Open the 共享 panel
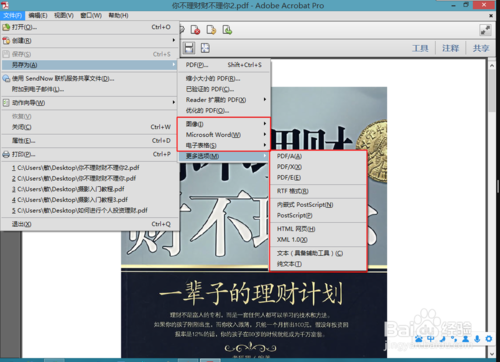The width and height of the screenshot is (500, 362). pos(481,48)
